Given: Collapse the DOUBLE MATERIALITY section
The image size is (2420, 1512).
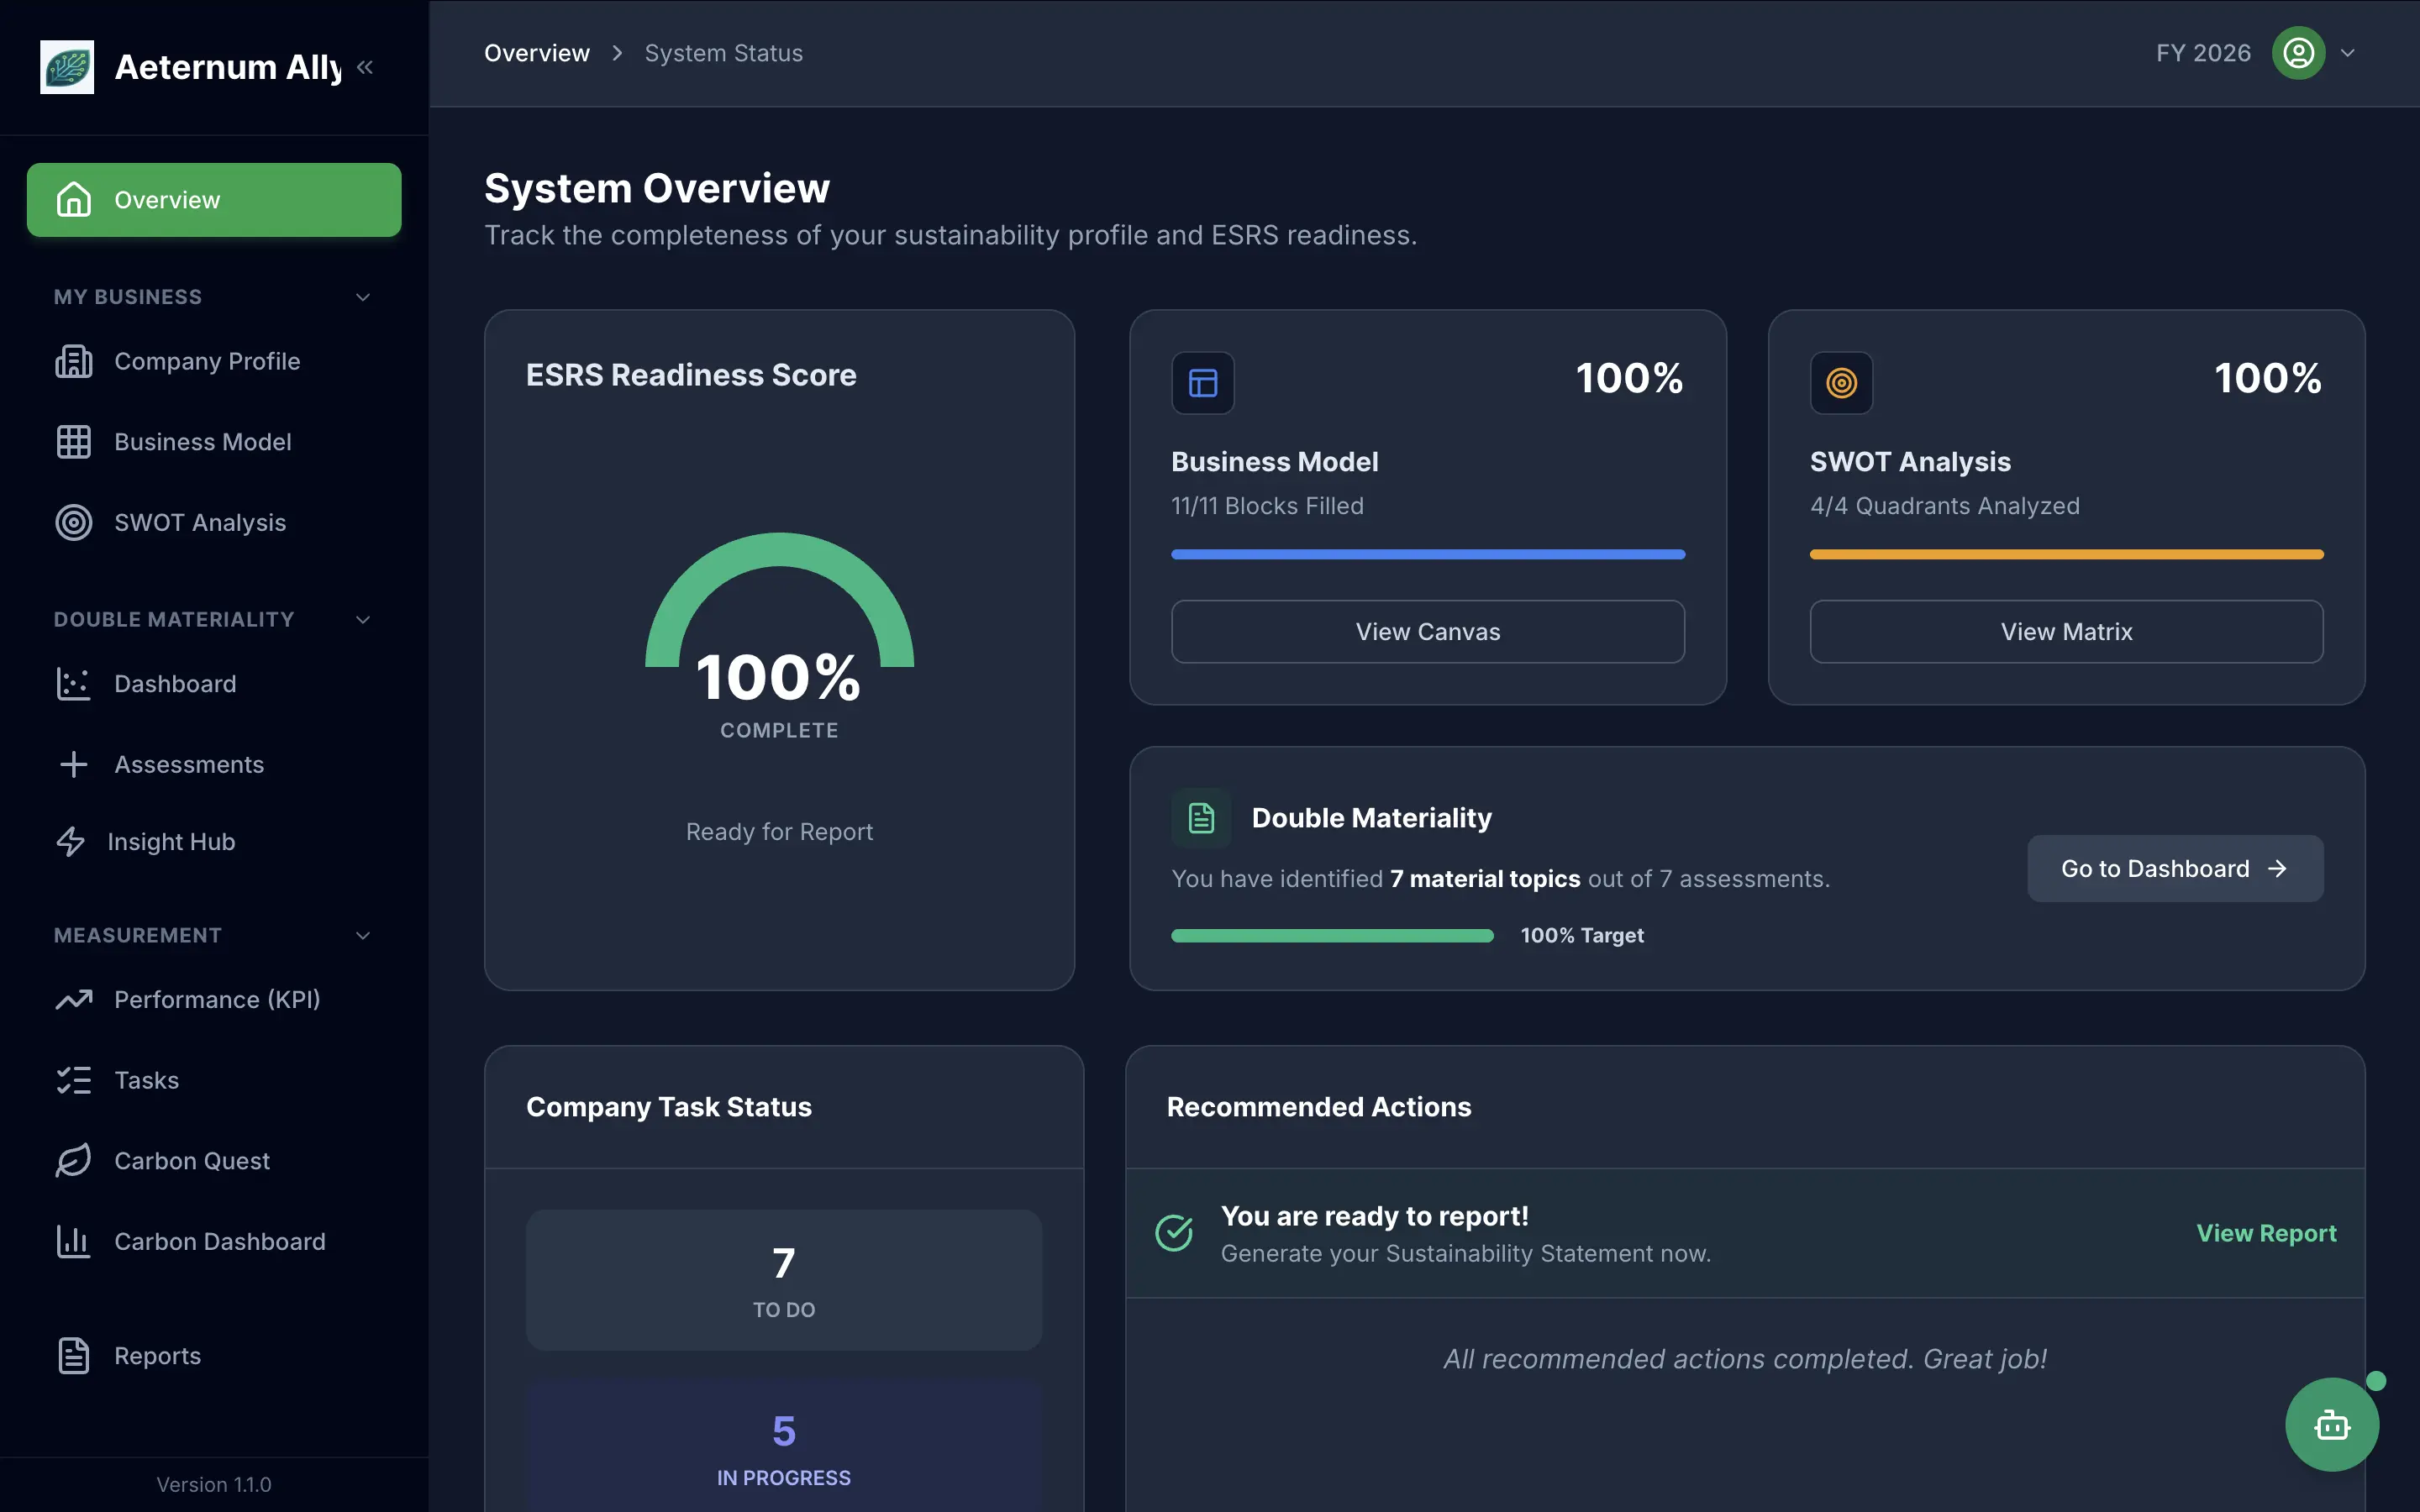Looking at the screenshot, I should (363, 620).
